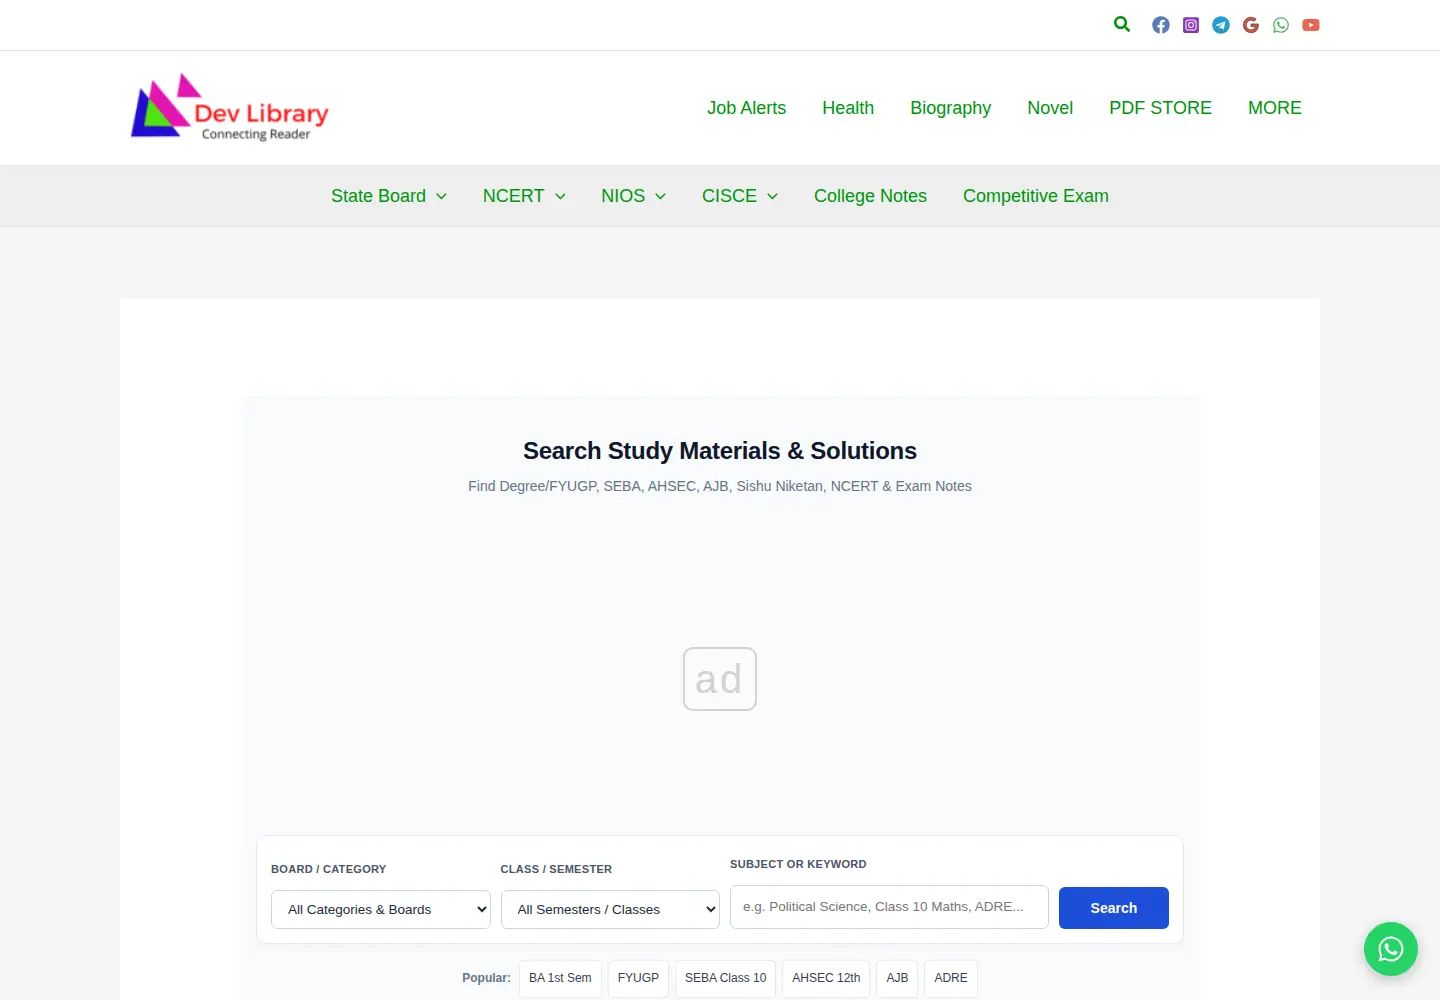Go to Competitive Exam
Screen dimensions: 1440x1000
pyautogui.click(x=1036, y=196)
